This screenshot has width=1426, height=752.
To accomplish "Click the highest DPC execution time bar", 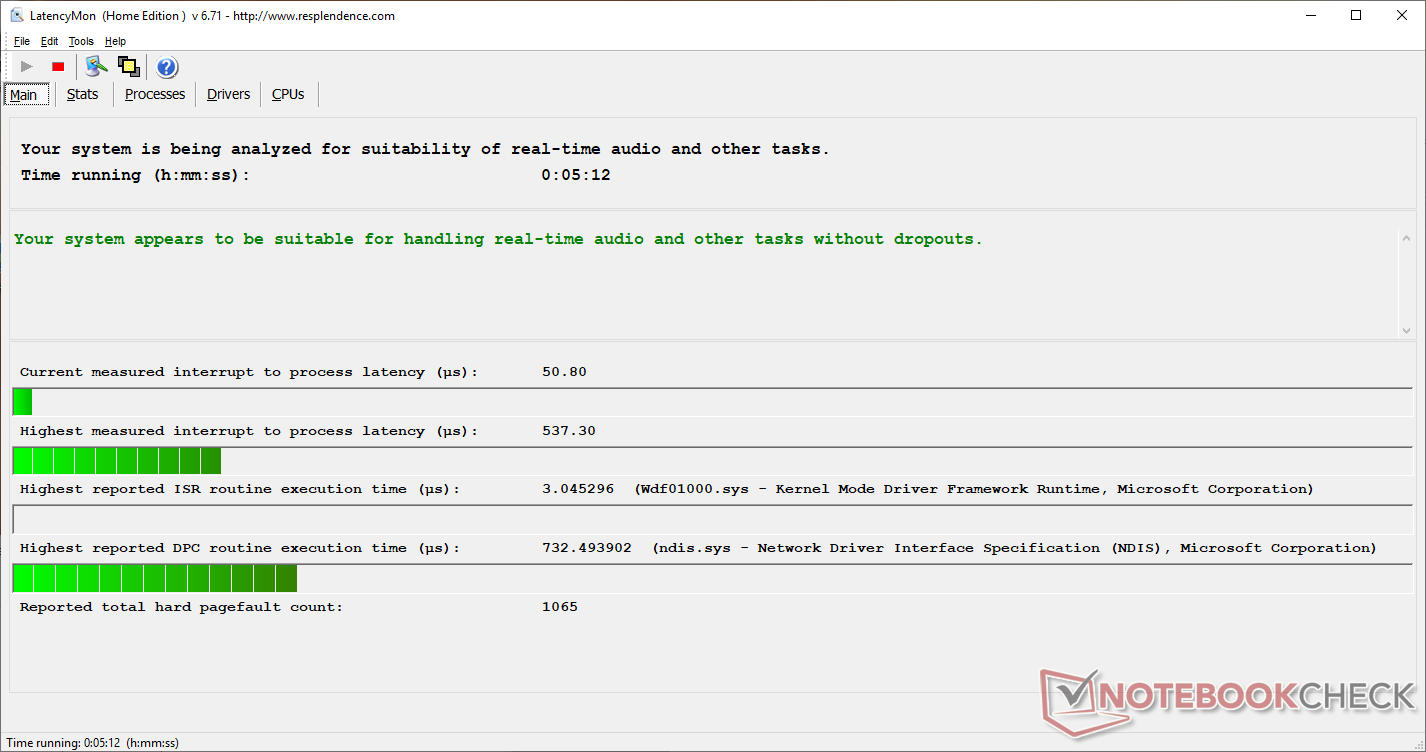I will coord(712,578).
